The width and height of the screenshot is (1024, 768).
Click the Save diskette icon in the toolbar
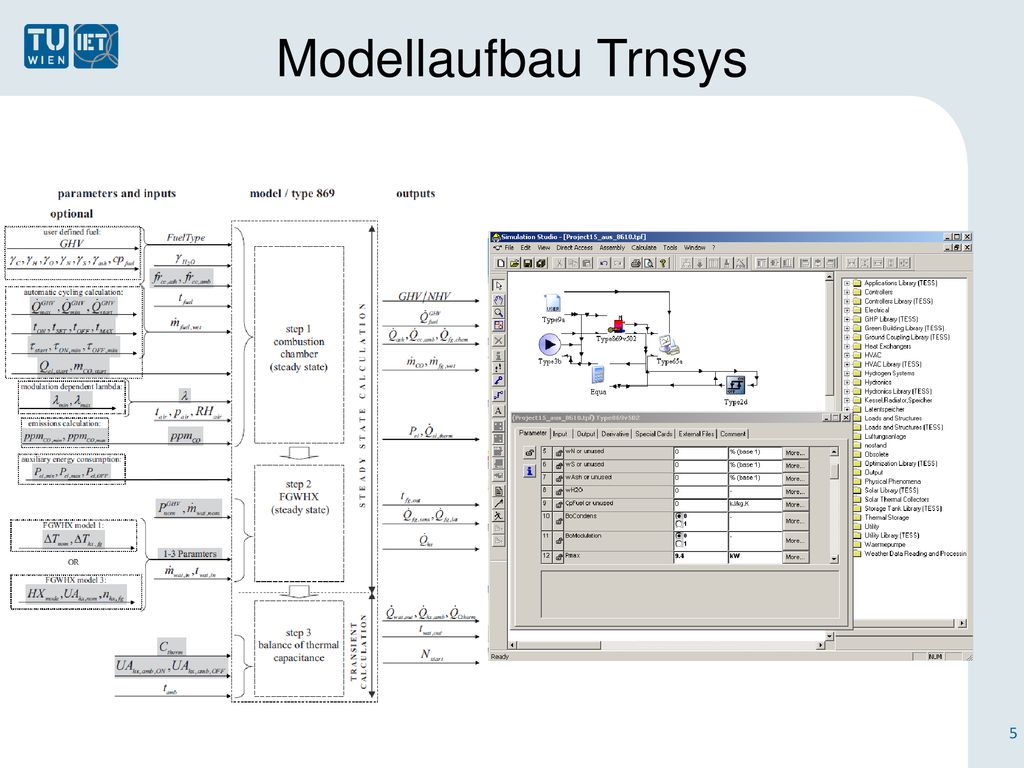[528, 263]
